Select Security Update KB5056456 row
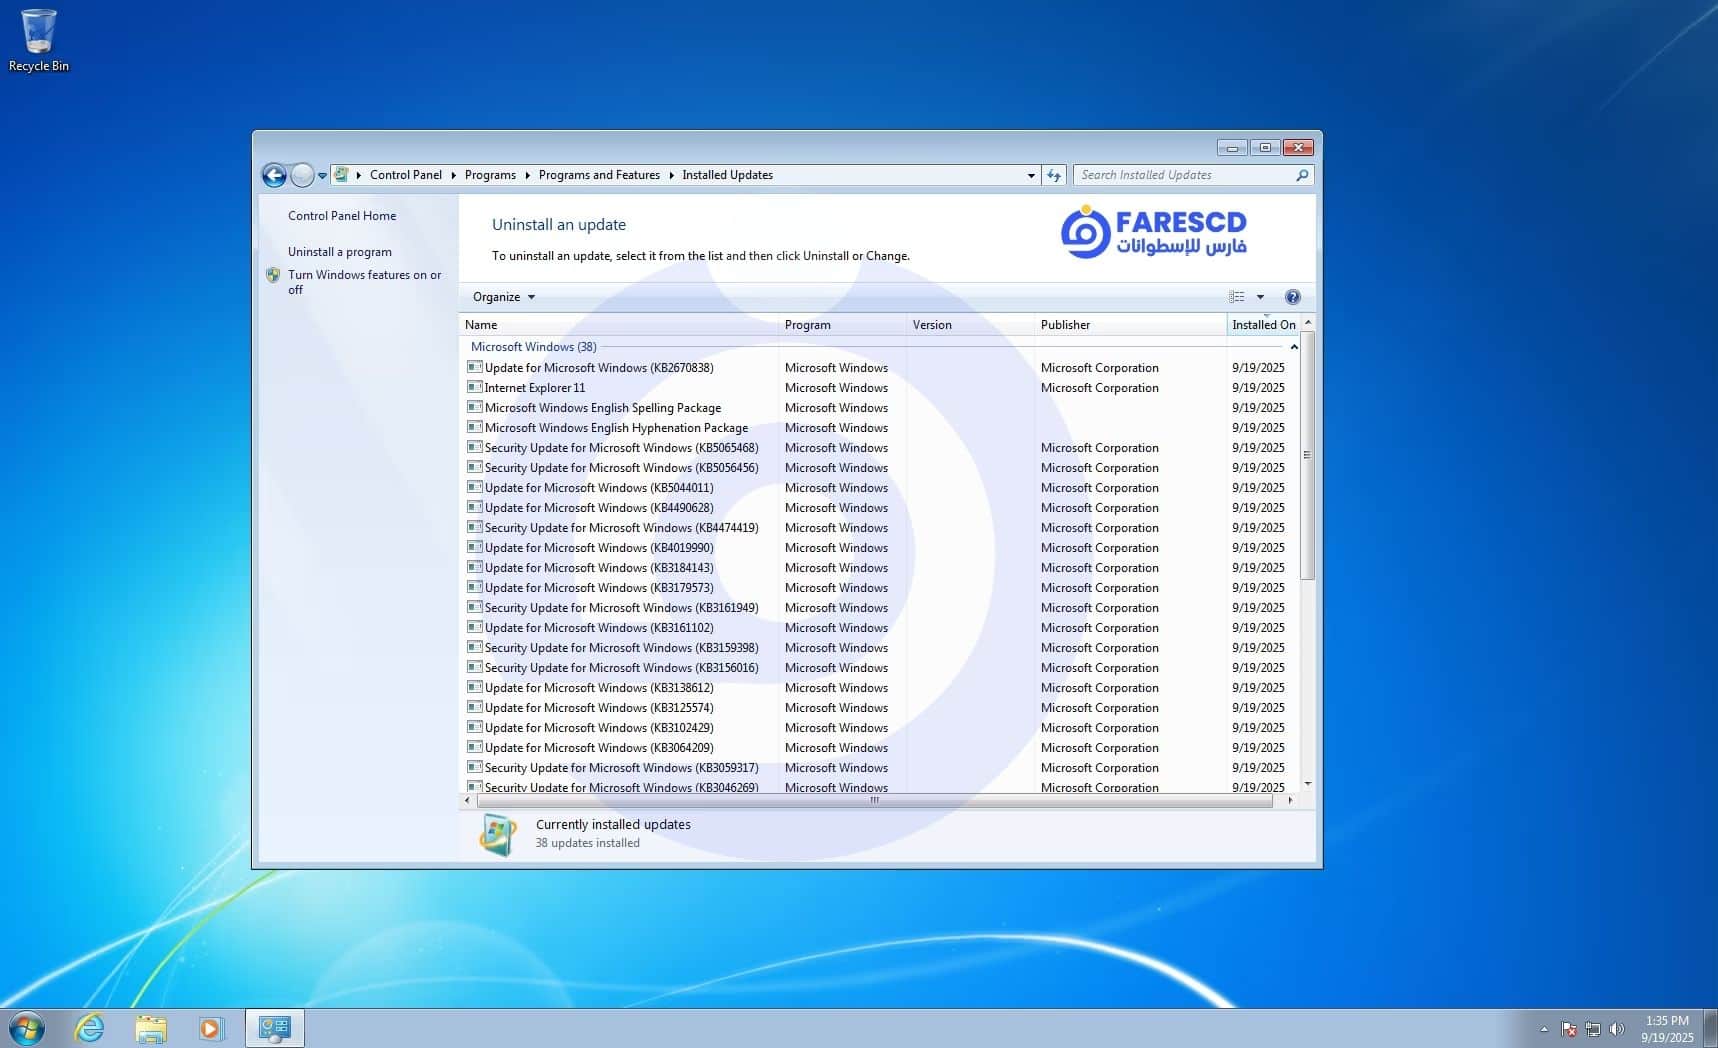This screenshot has width=1718, height=1048. [x=880, y=468]
